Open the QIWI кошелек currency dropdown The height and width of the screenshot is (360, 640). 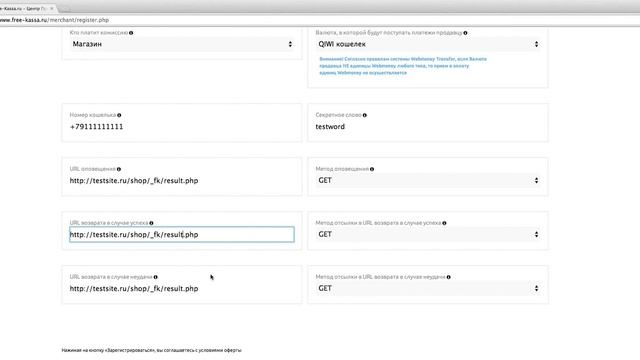[428, 44]
